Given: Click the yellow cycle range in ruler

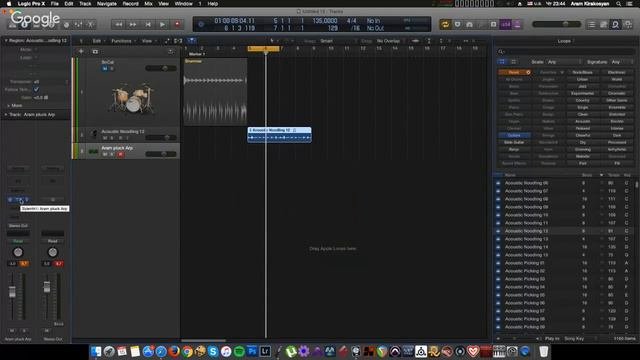Looking at the screenshot, I should [x=264, y=49].
